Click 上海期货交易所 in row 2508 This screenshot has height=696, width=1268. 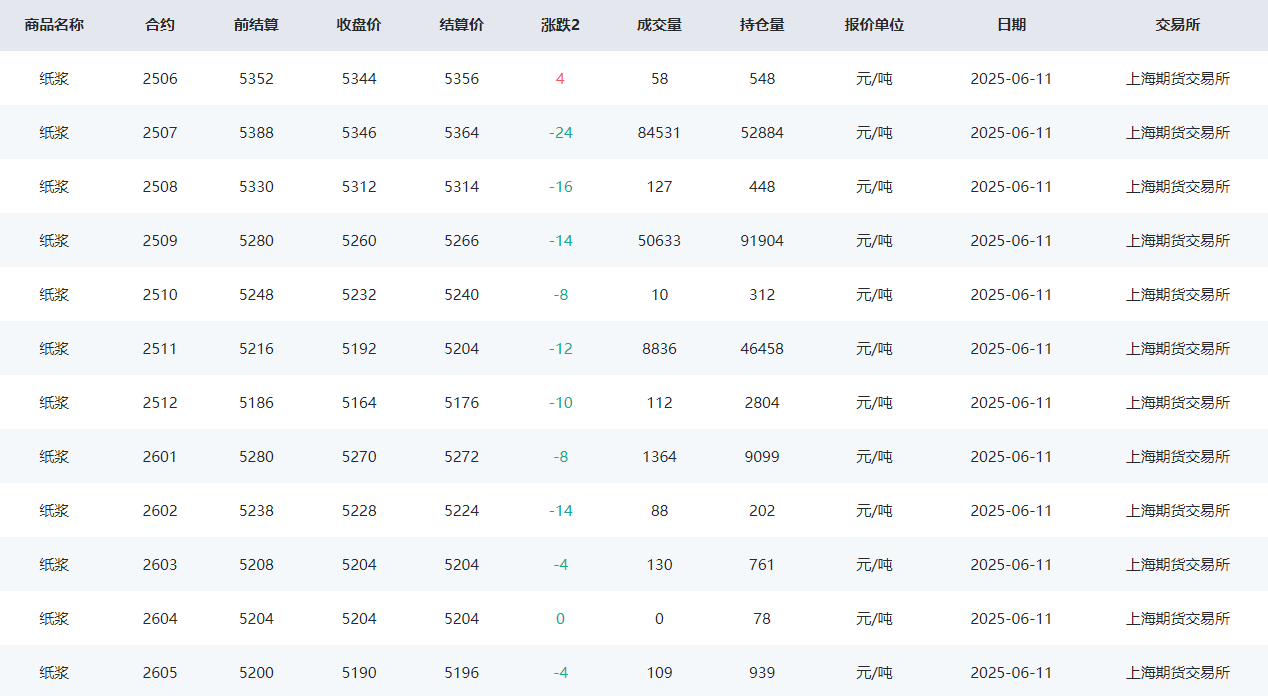coord(1178,187)
